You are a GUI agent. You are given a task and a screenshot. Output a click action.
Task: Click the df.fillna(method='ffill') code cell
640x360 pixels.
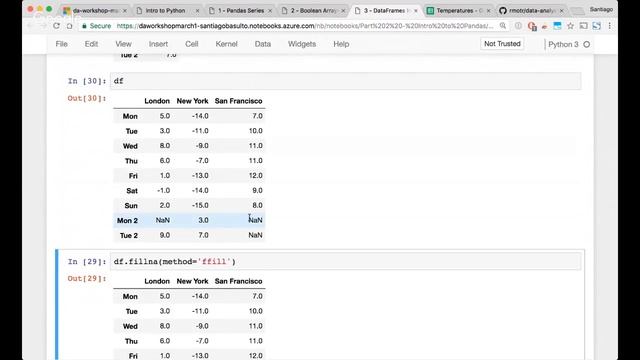pyautogui.click(x=346, y=261)
